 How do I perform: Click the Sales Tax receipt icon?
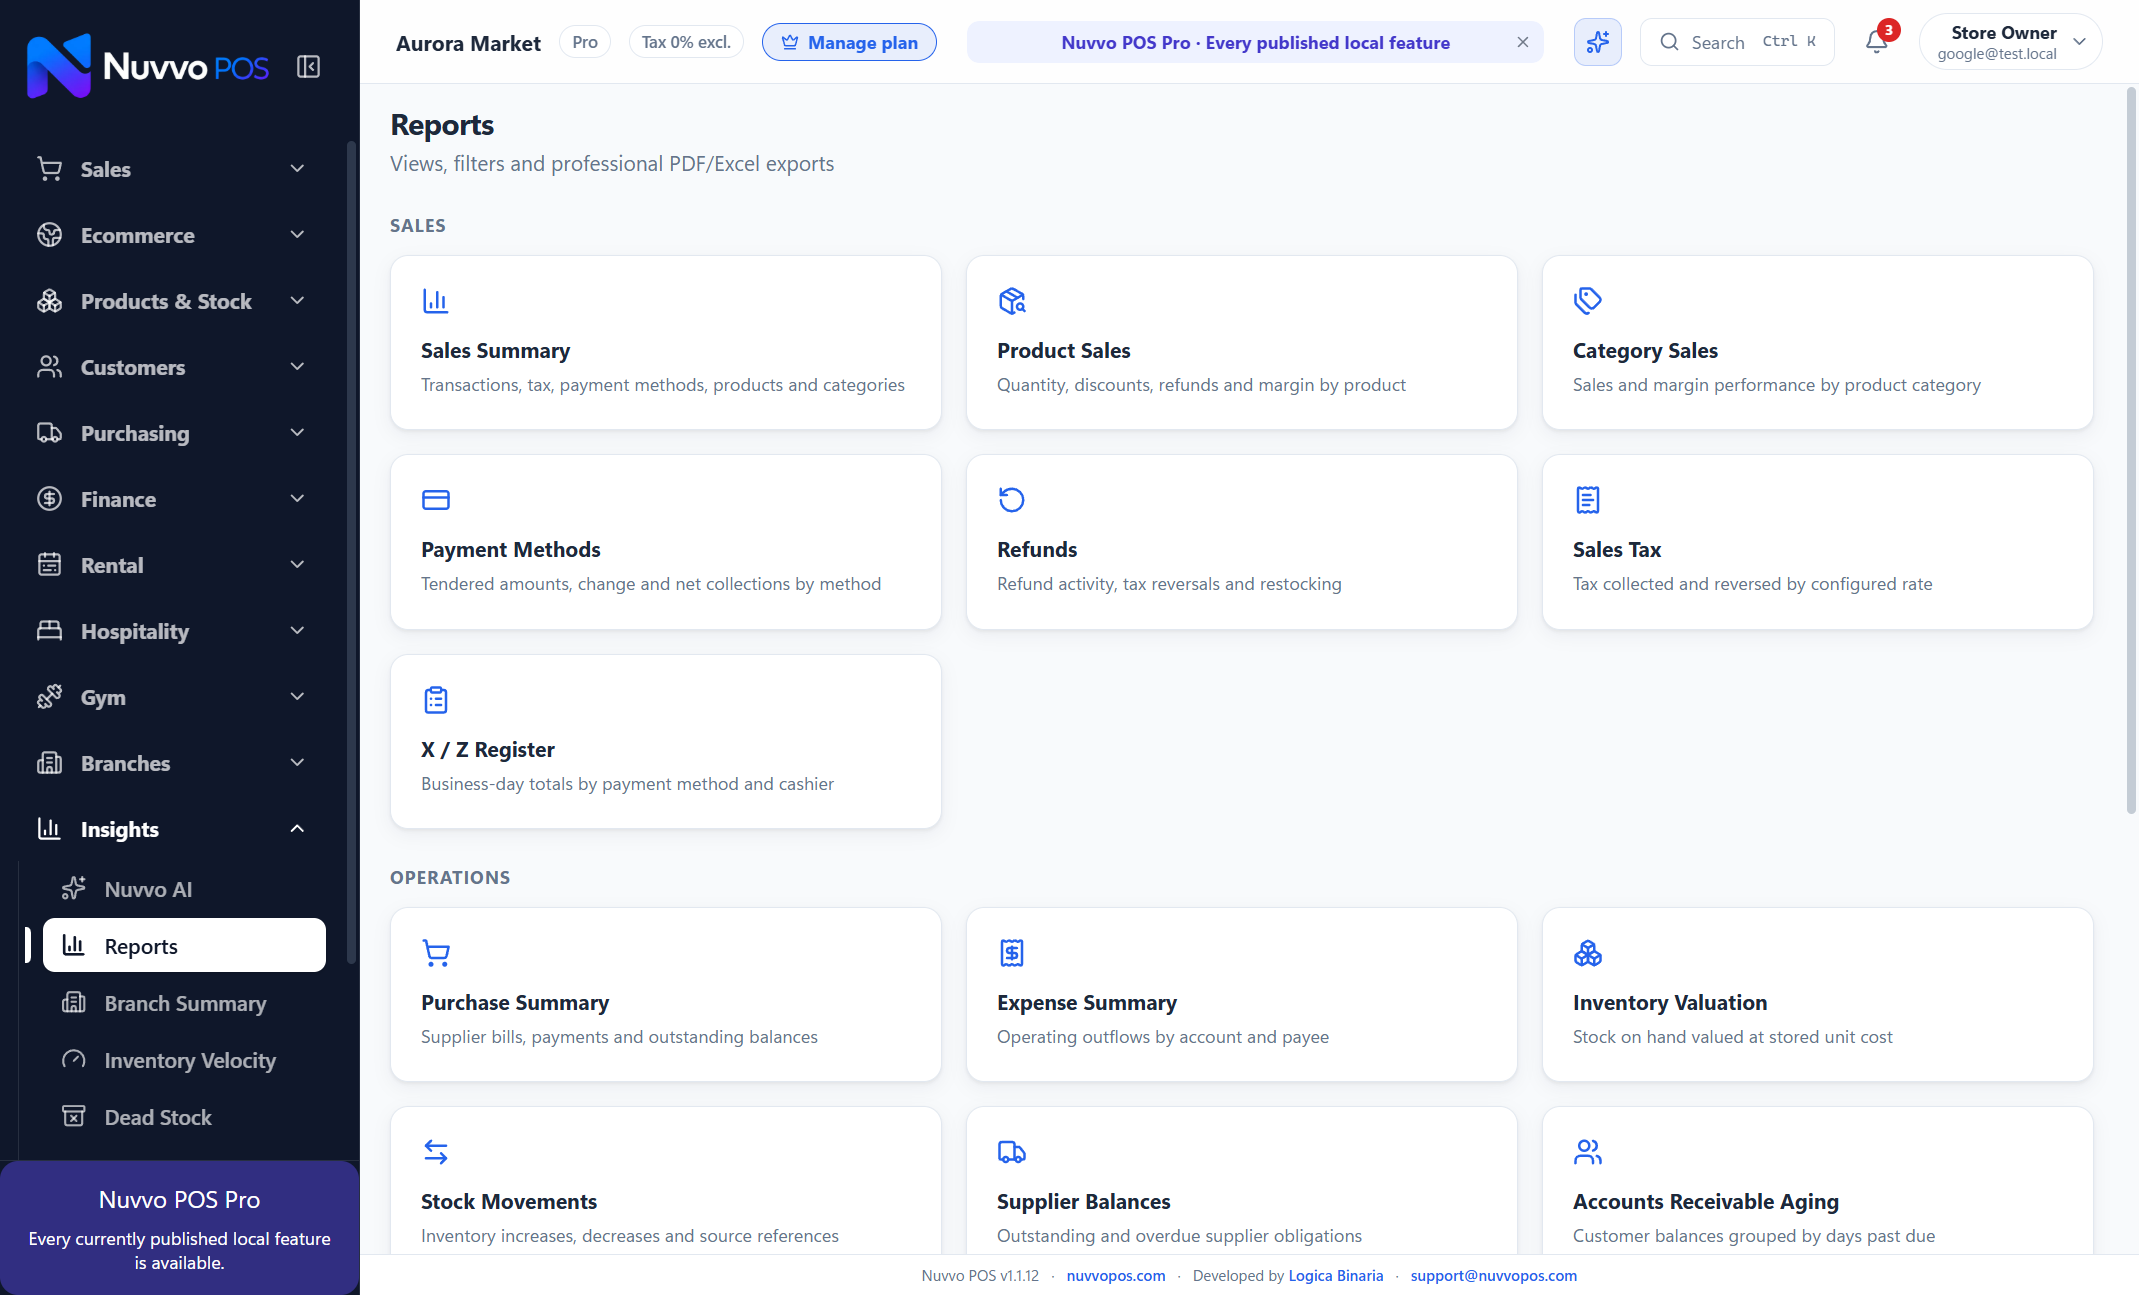tap(1587, 499)
